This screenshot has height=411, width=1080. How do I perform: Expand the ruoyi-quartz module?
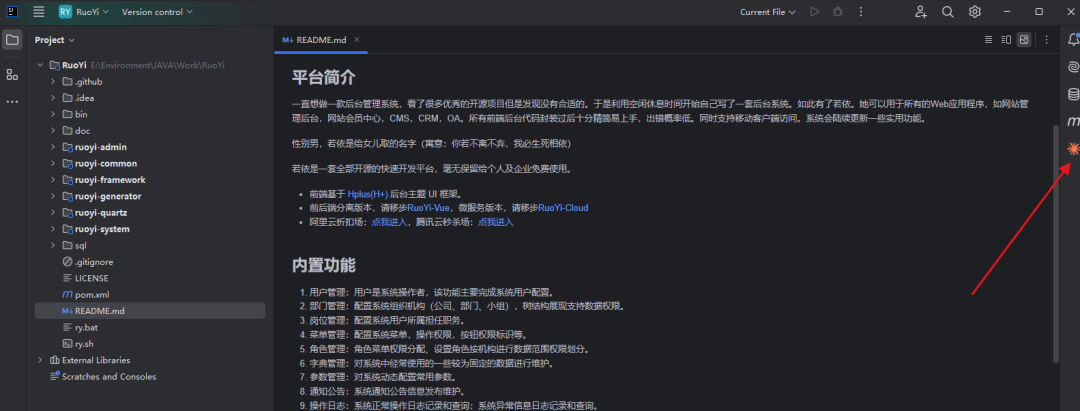[53, 213]
